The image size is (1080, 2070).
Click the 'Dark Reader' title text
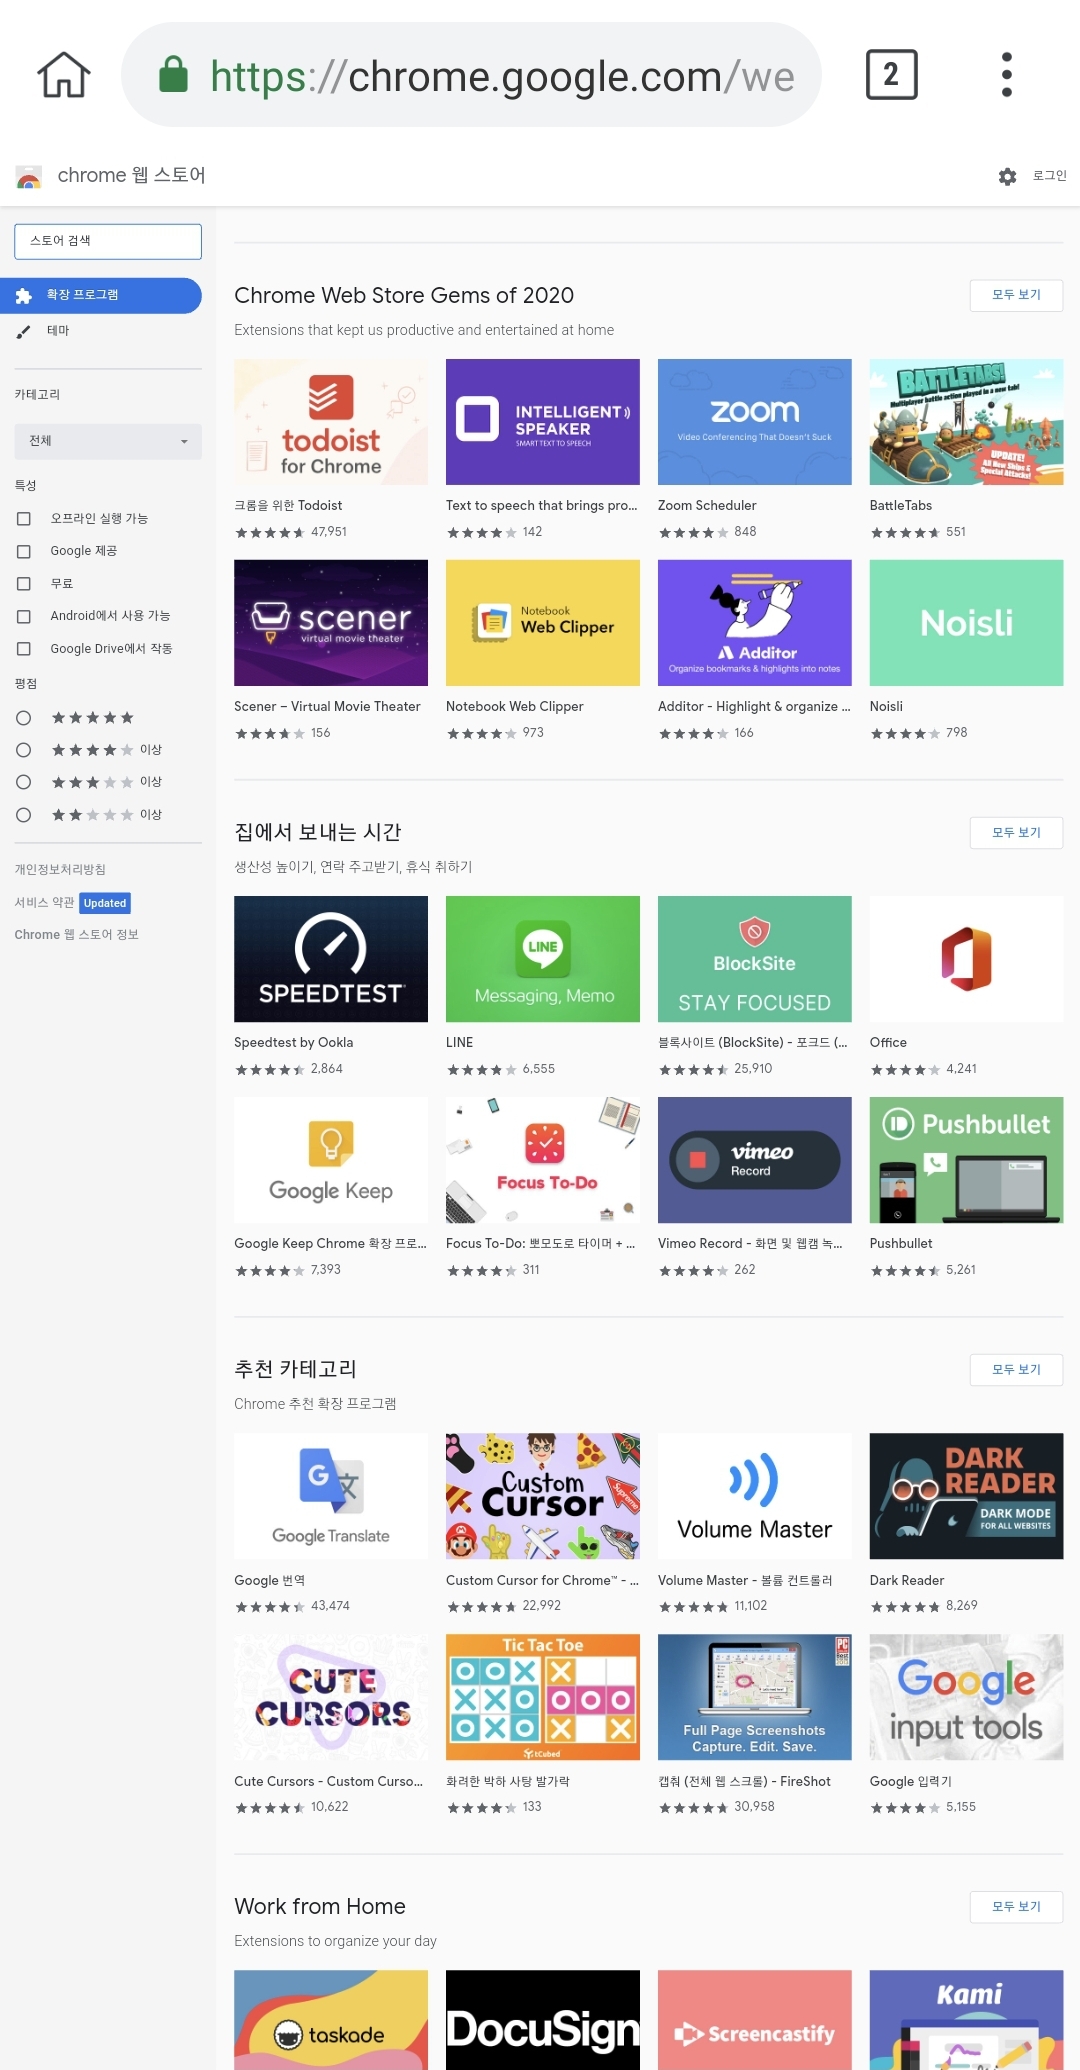click(x=907, y=1580)
